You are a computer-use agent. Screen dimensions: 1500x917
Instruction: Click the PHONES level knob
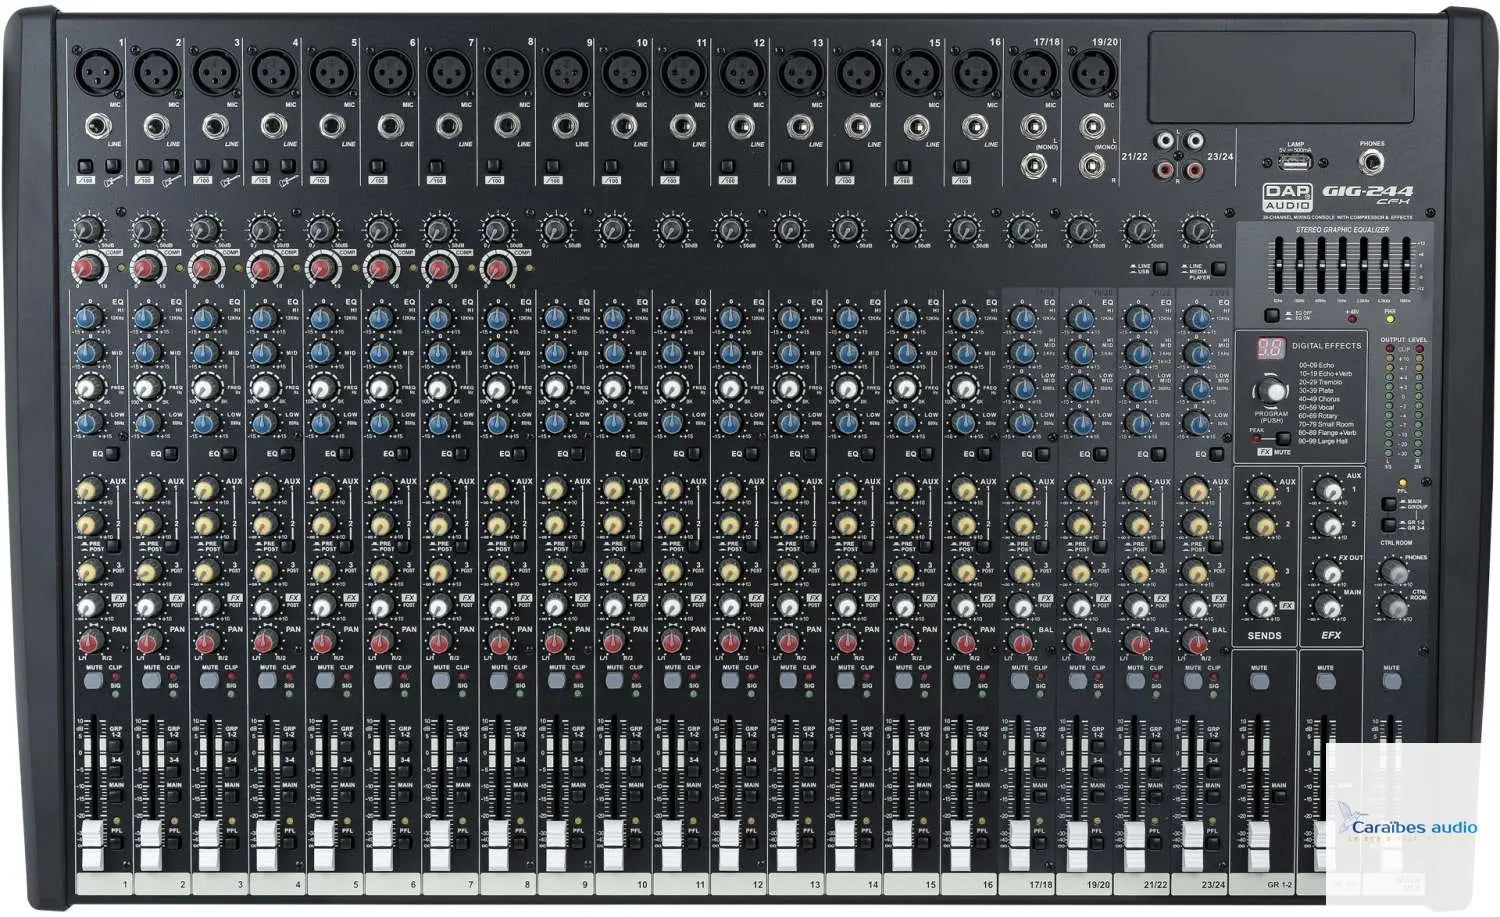tap(1392, 571)
